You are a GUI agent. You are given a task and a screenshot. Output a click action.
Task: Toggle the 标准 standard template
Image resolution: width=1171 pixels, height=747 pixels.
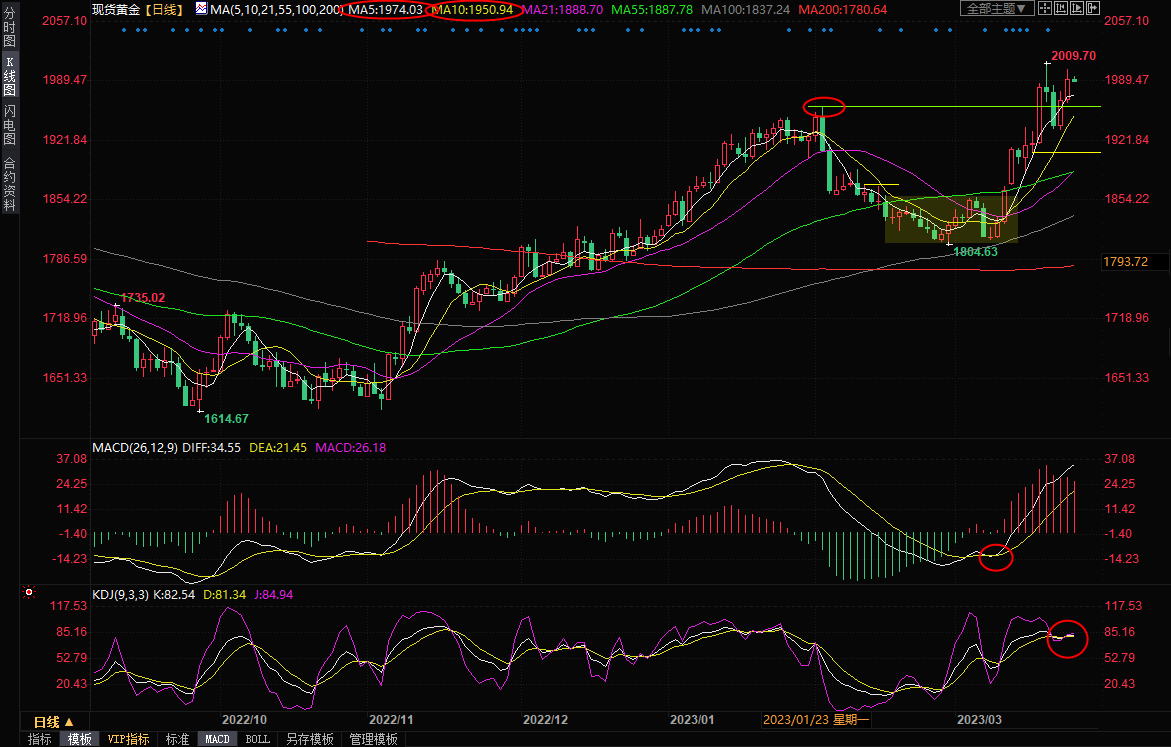pos(177,739)
